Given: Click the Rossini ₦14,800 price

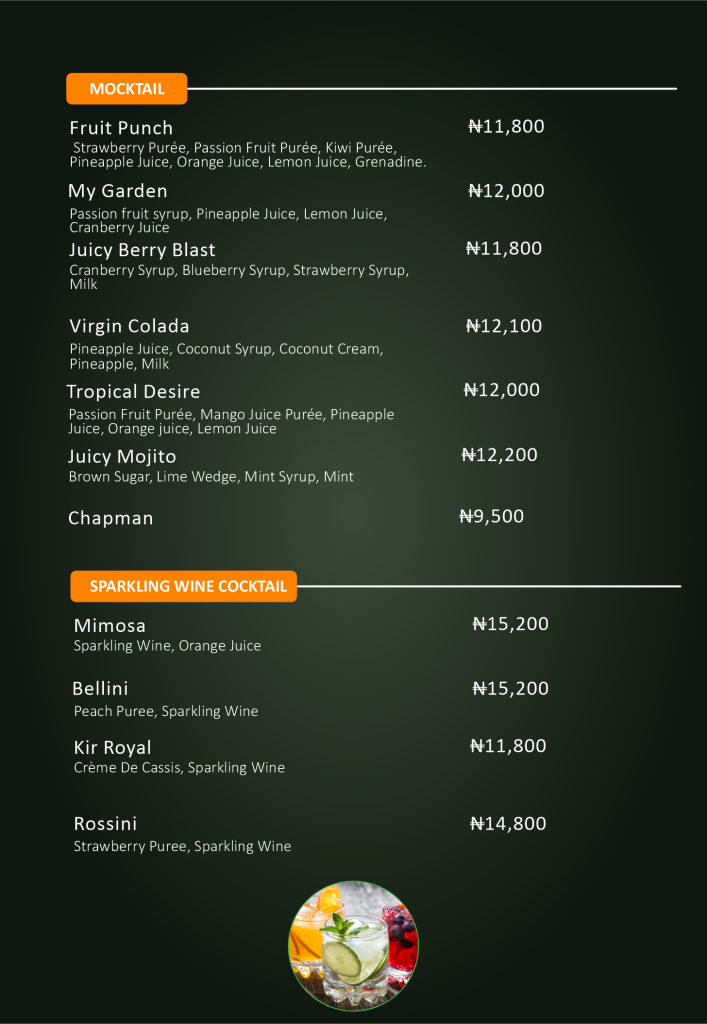Looking at the screenshot, I should (x=508, y=824).
